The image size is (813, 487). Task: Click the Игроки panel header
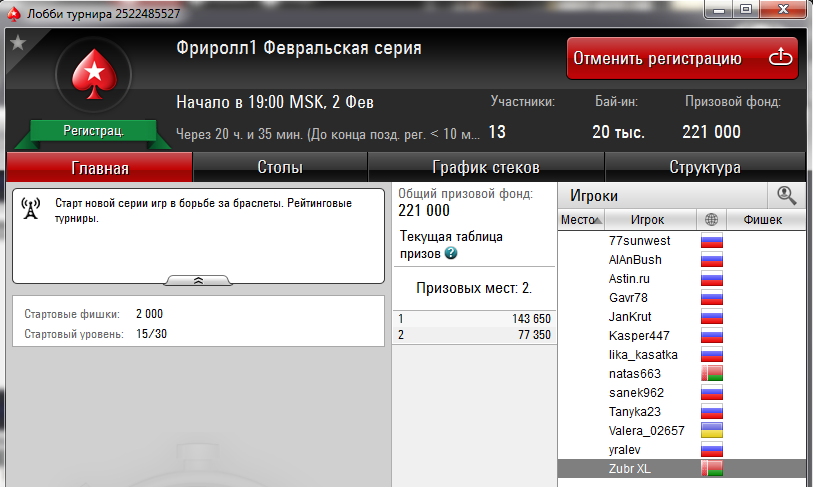[x=662, y=196]
